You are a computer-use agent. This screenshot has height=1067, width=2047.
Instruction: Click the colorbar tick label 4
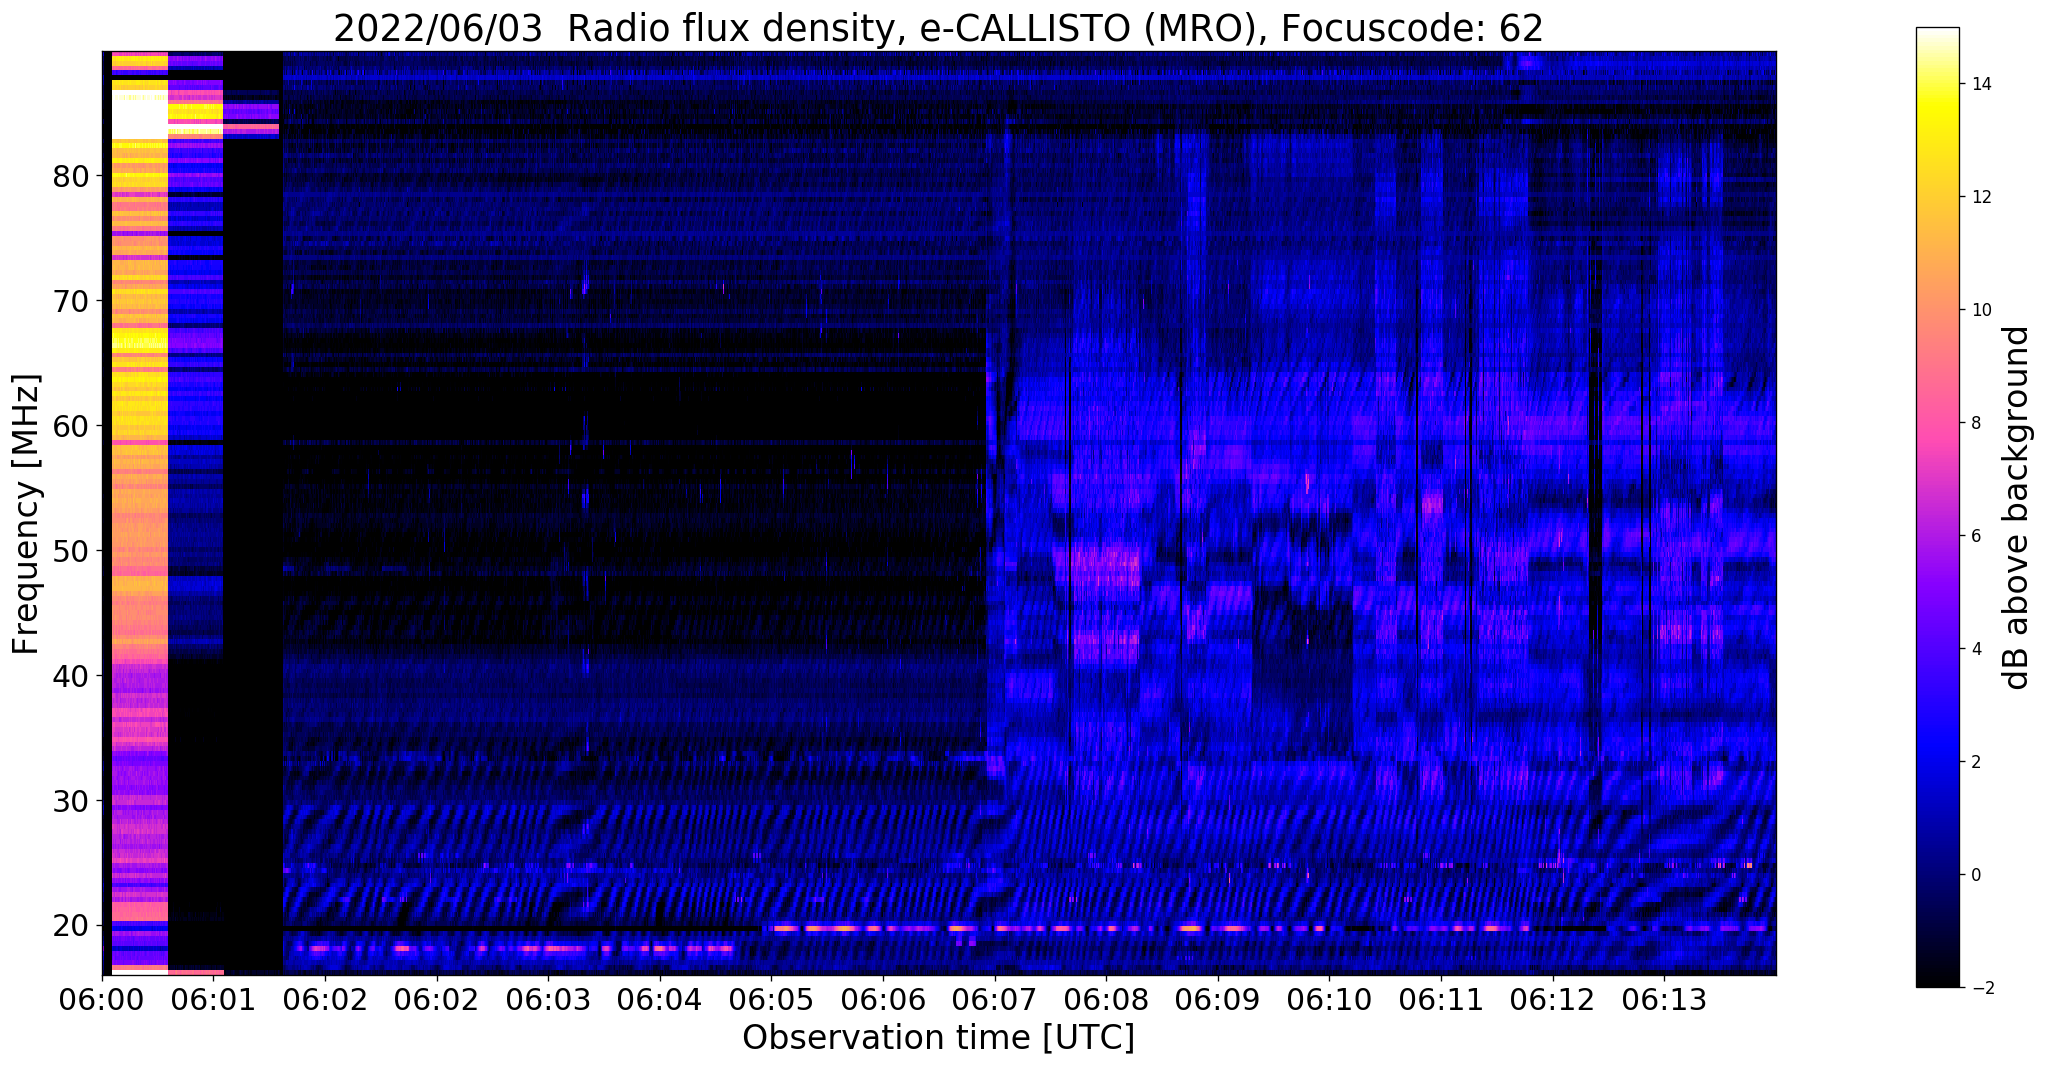click(x=1974, y=649)
